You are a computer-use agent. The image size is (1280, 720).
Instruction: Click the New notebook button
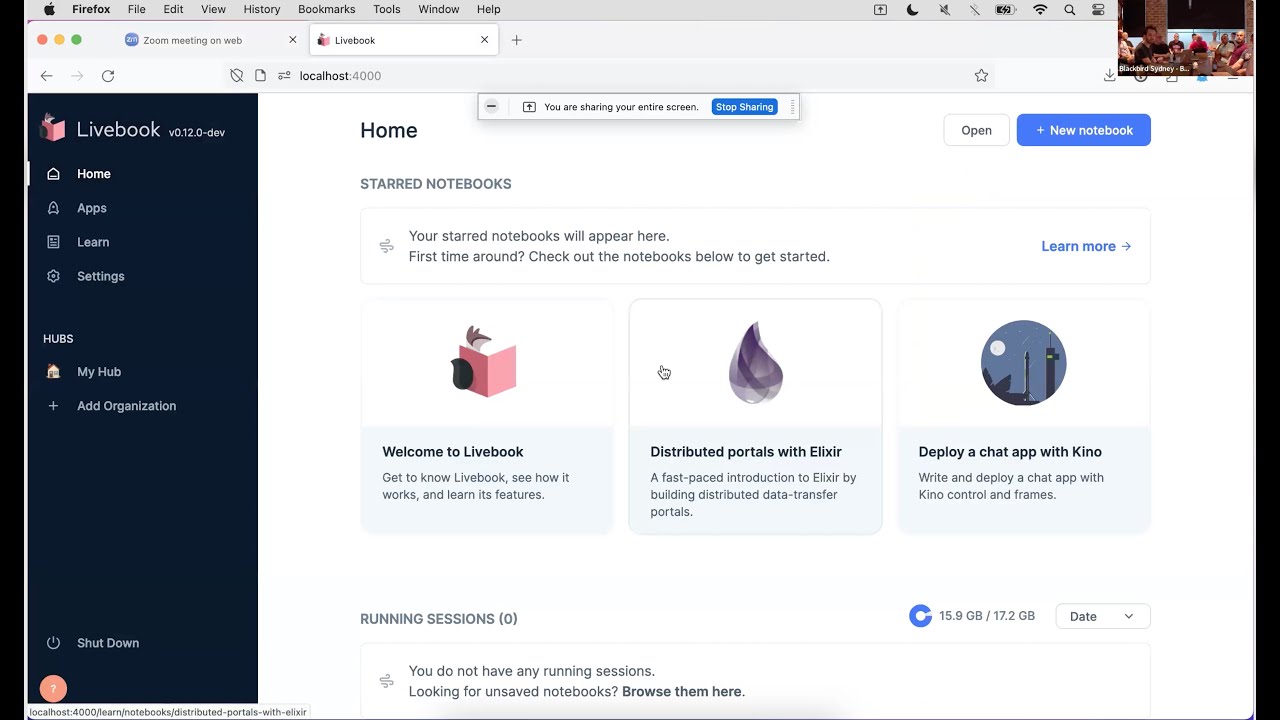[x=1084, y=130]
